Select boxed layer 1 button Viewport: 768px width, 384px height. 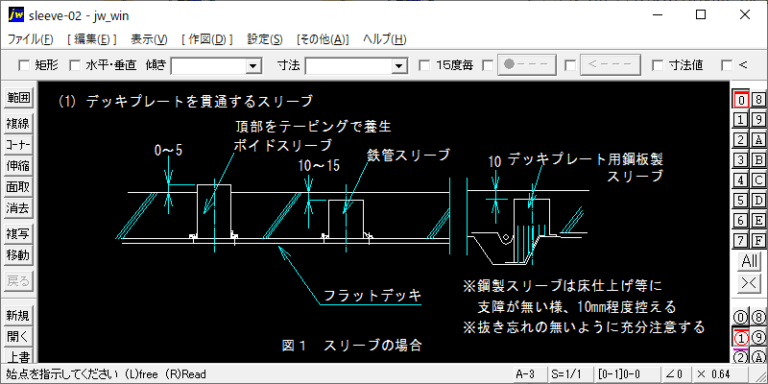[741, 120]
